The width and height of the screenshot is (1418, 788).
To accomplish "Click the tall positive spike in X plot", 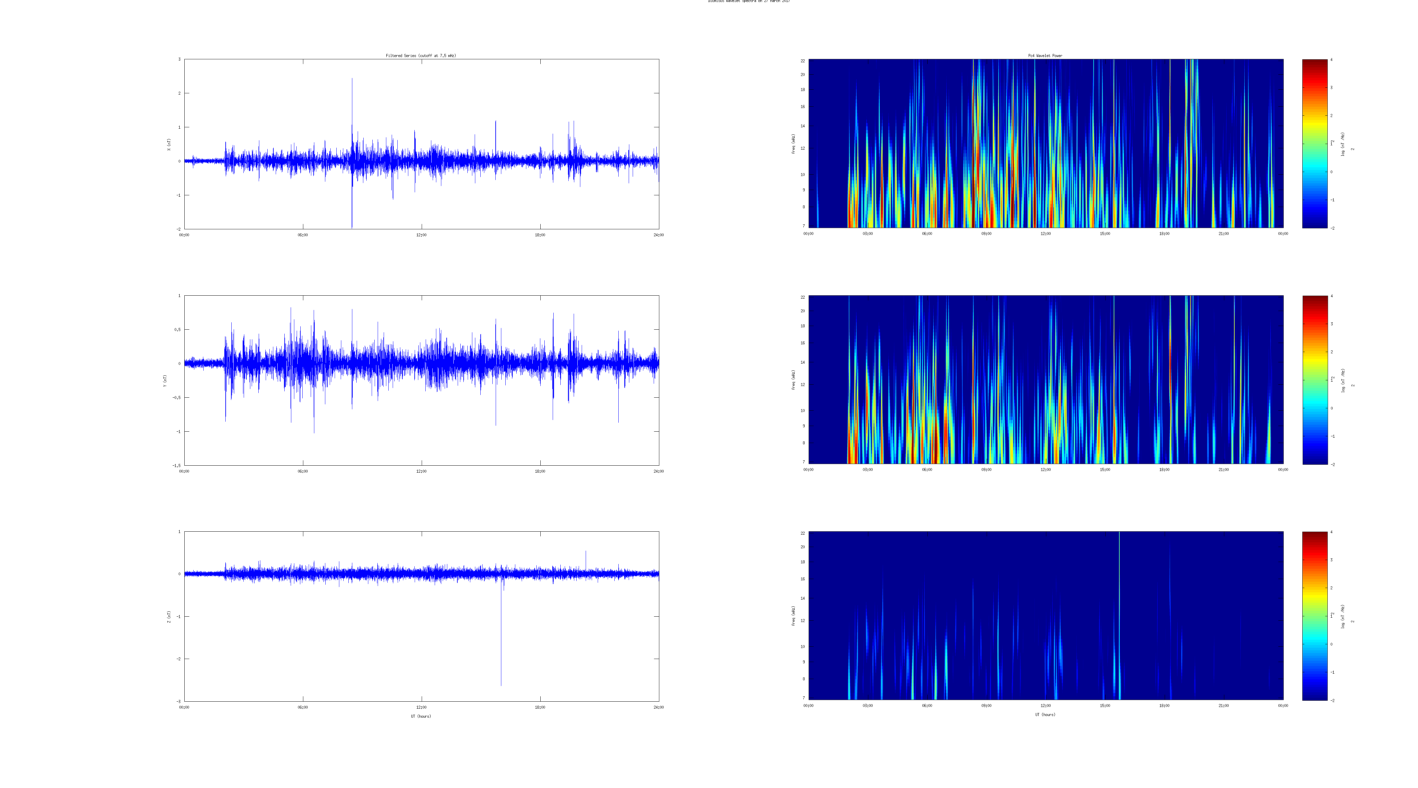I will [352, 118].
